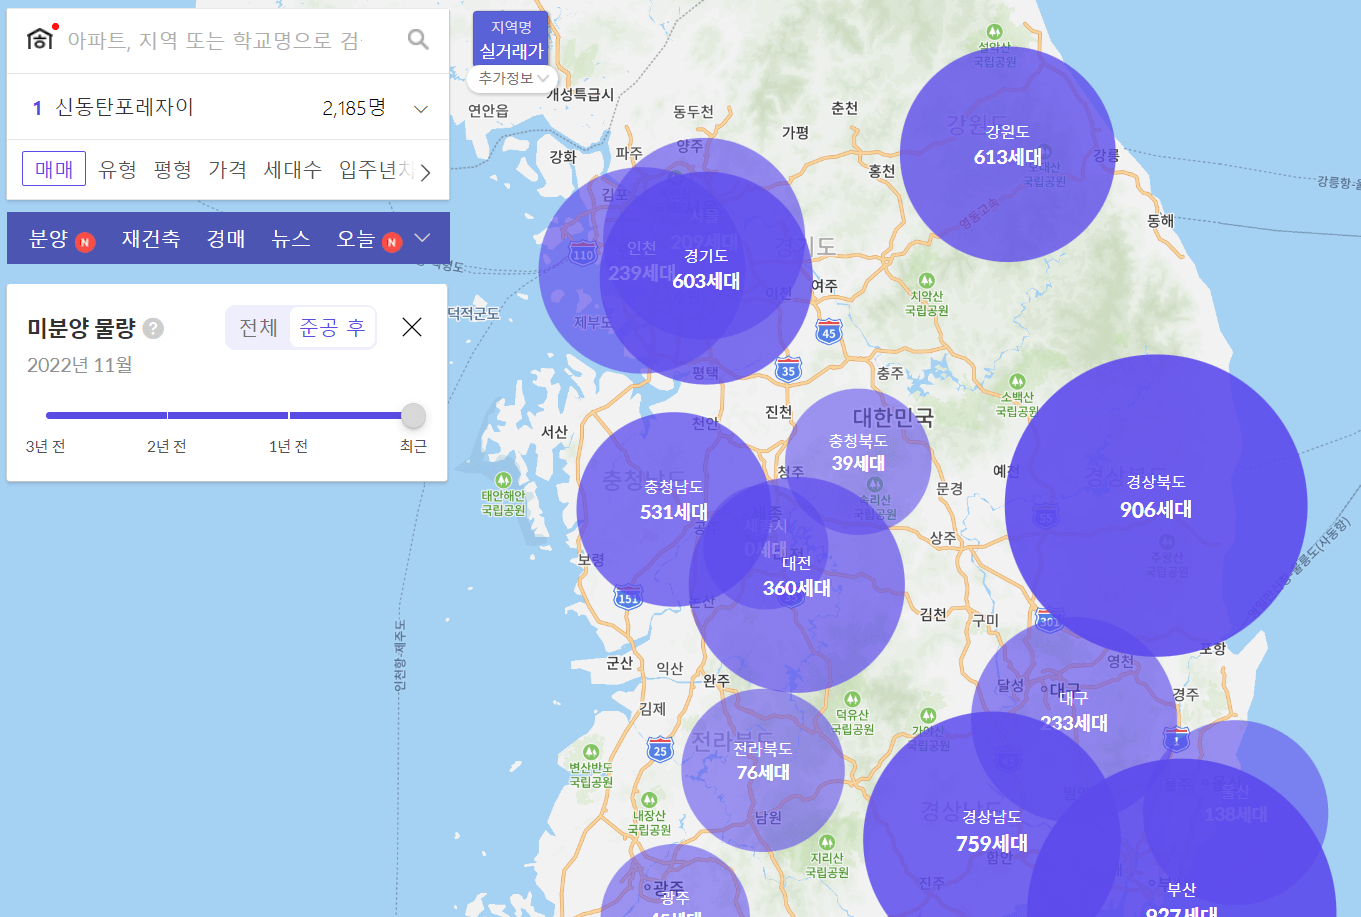This screenshot has height=917, width=1361.
Task: Click the timeline slider handle at 최근
Action: coord(413,415)
